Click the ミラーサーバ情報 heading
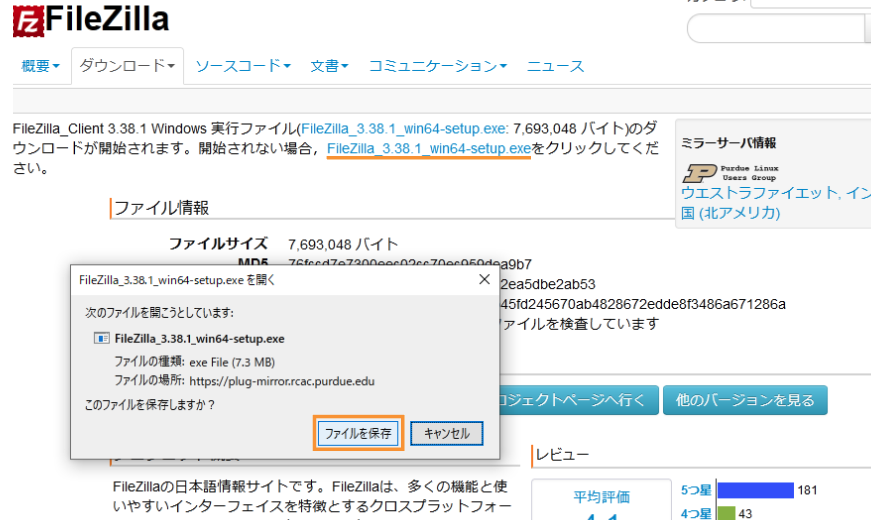The width and height of the screenshot is (877, 522). point(728,143)
